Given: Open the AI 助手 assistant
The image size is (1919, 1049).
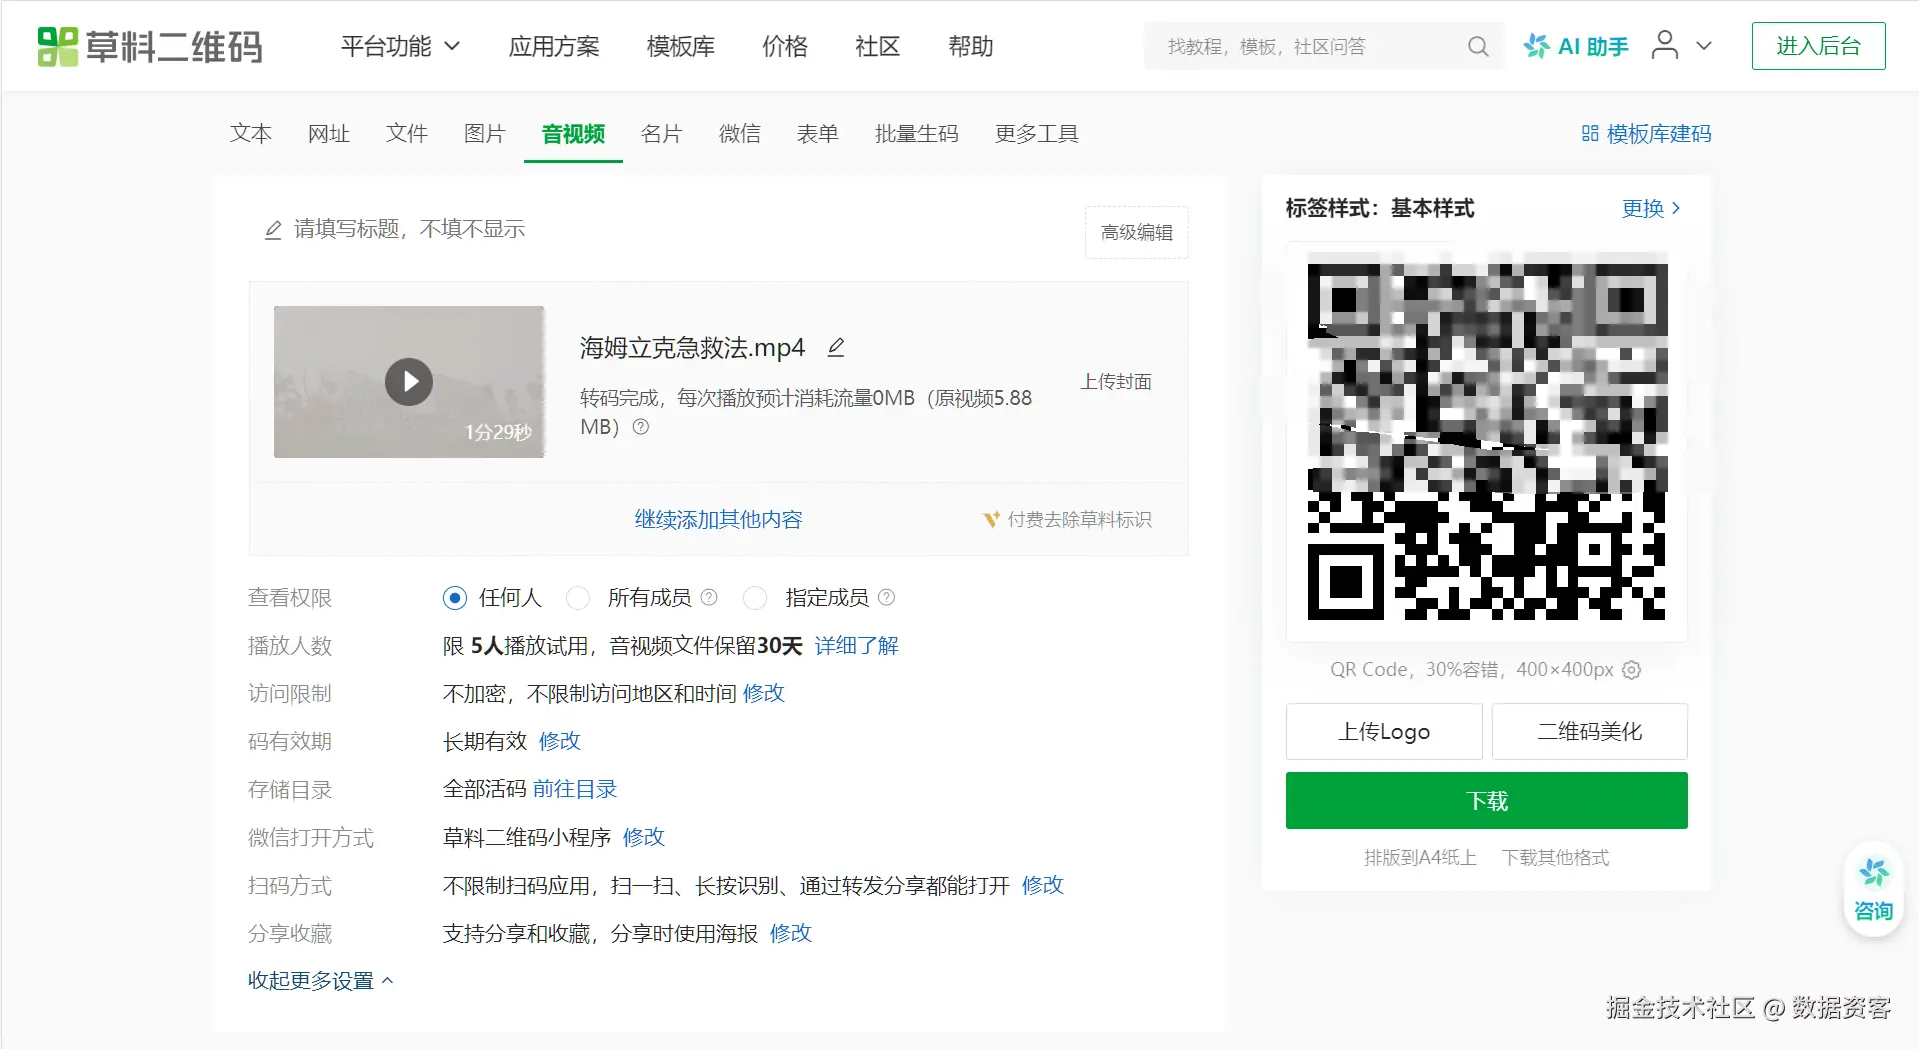Looking at the screenshot, I should (1576, 46).
